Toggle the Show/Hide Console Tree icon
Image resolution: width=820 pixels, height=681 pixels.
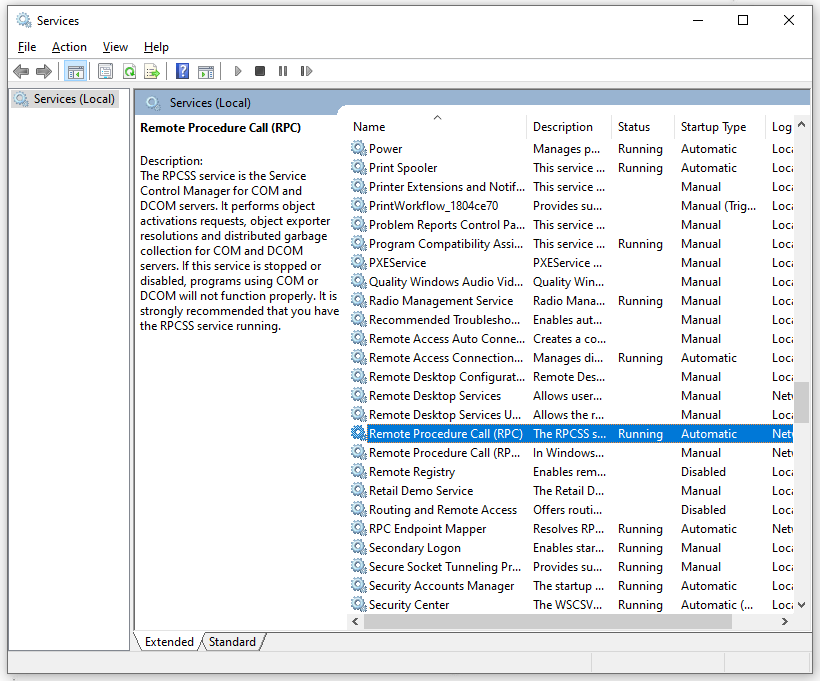[x=76, y=71]
